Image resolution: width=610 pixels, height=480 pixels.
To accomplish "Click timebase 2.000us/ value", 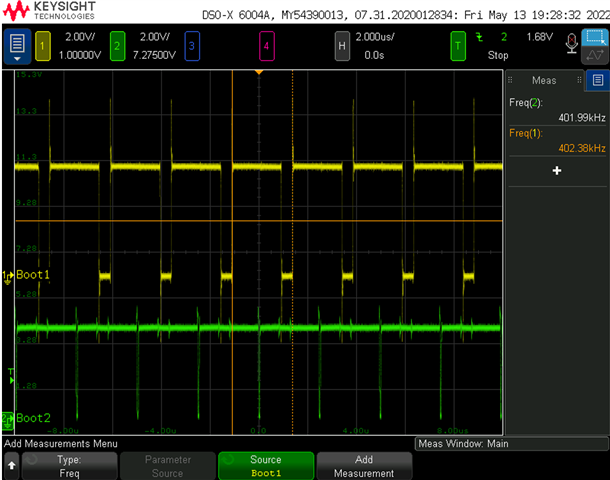I will coord(375,37).
